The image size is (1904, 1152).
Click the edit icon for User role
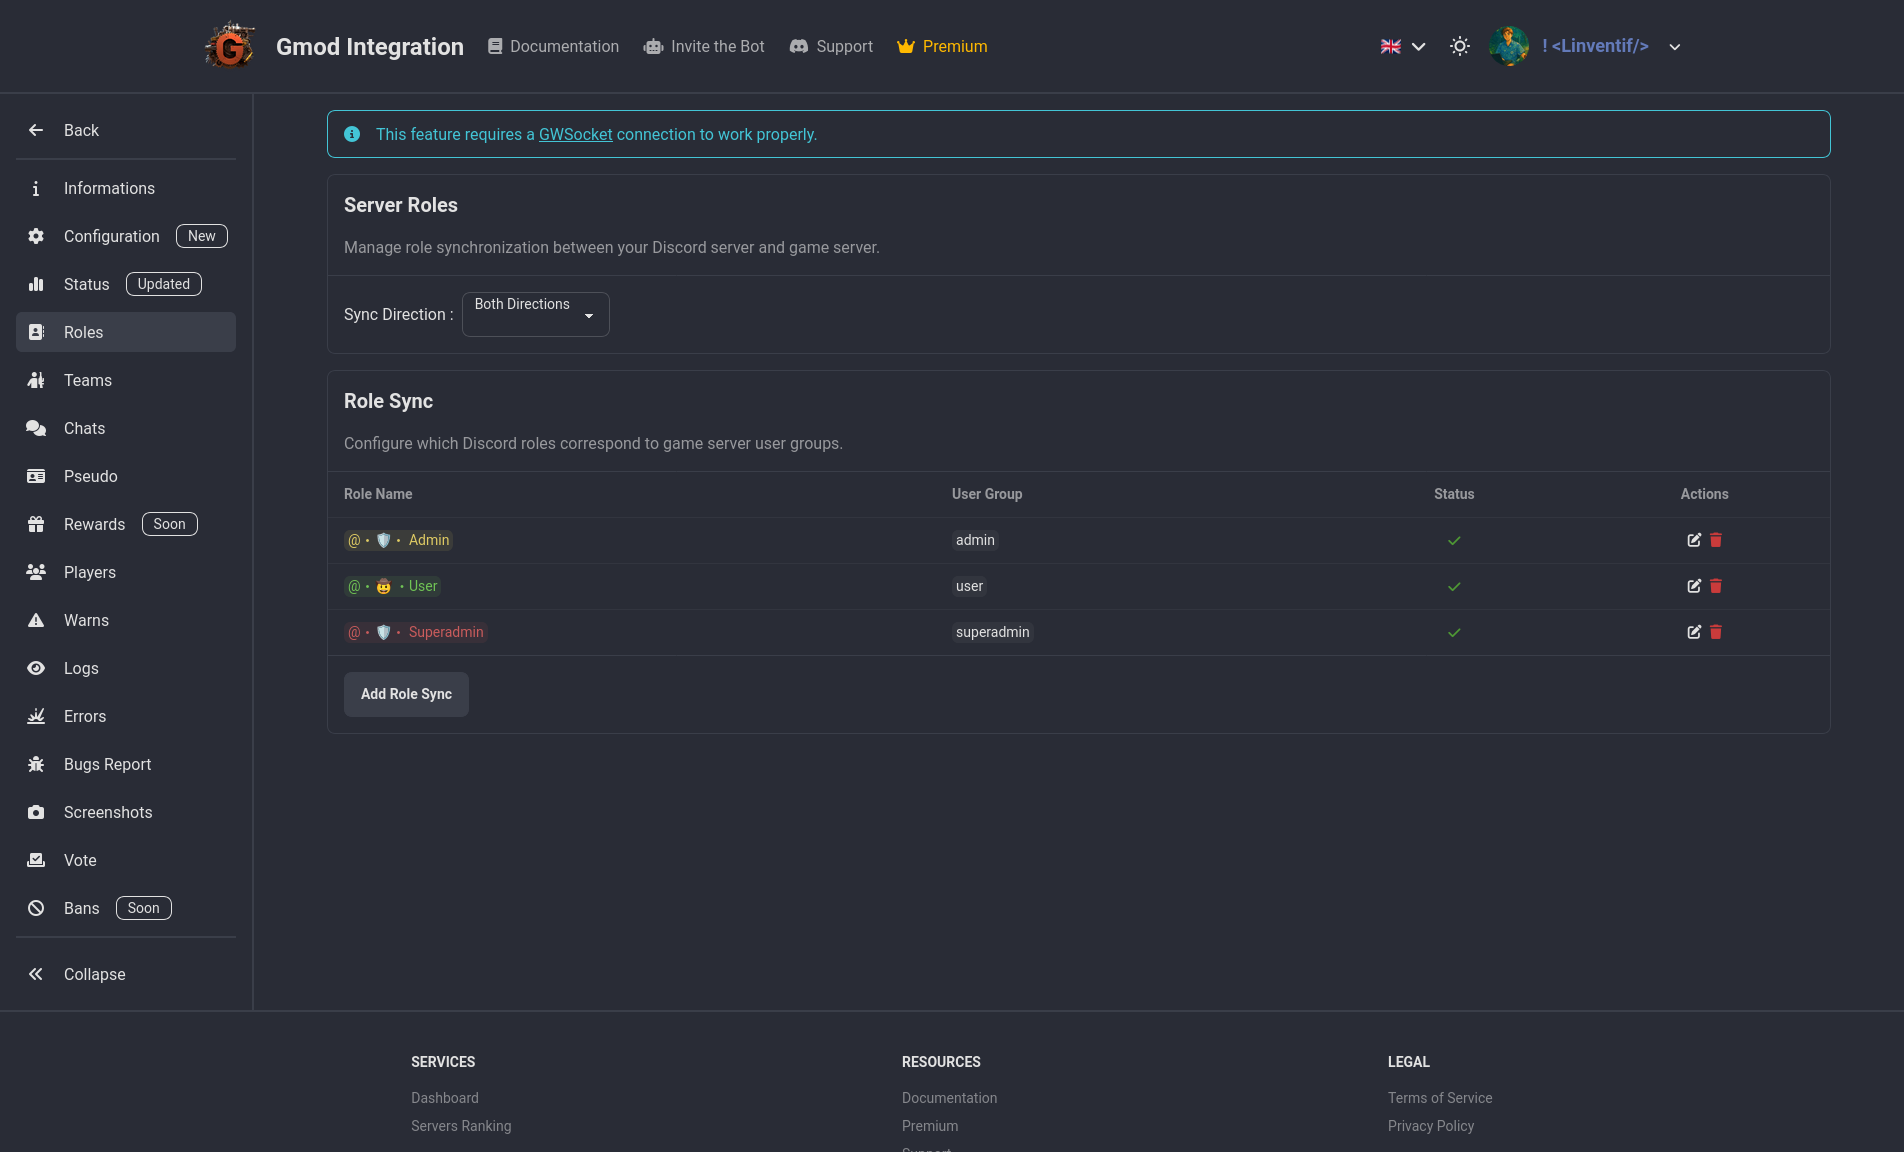pos(1693,586)
